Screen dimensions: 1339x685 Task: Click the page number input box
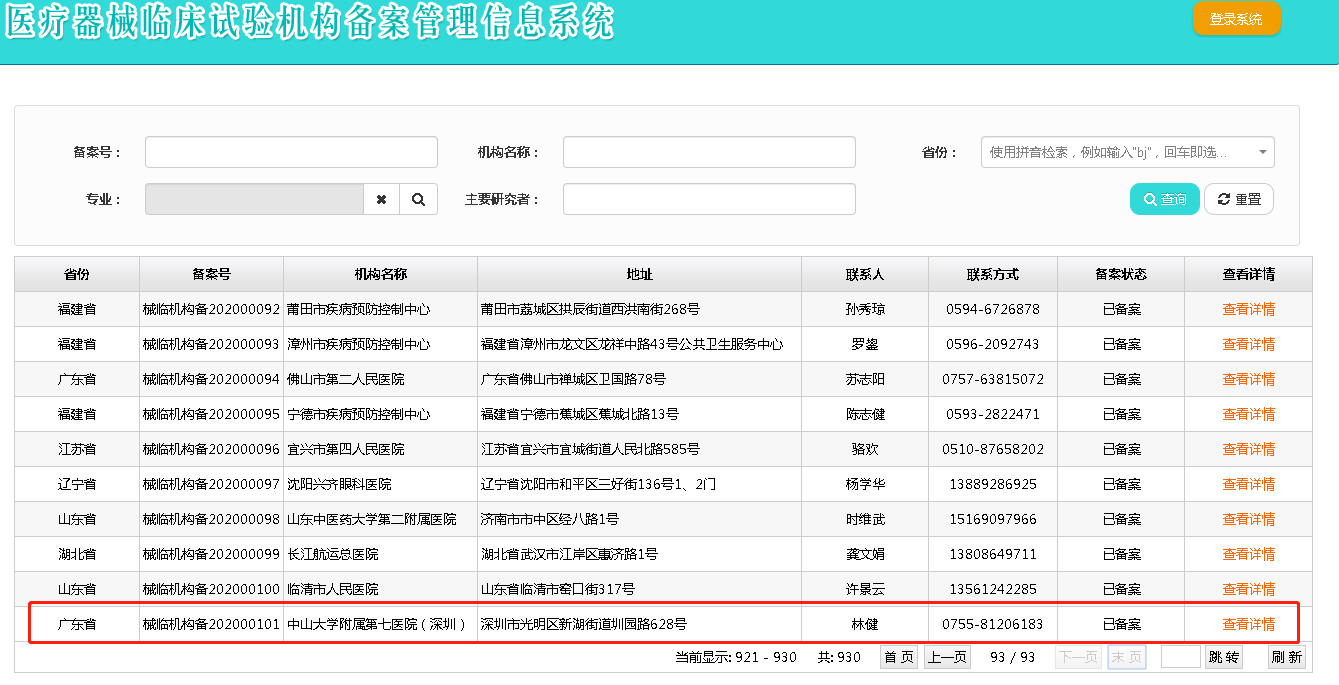pyautogui.click(x=1180, y=657)
